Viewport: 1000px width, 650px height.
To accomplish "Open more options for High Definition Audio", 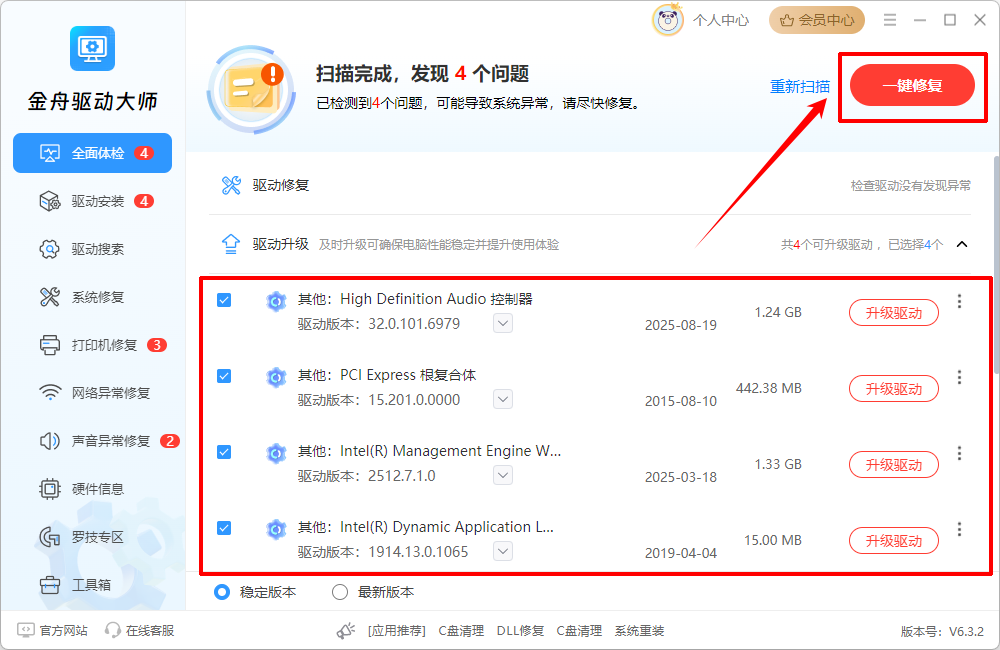I will 959,301.
